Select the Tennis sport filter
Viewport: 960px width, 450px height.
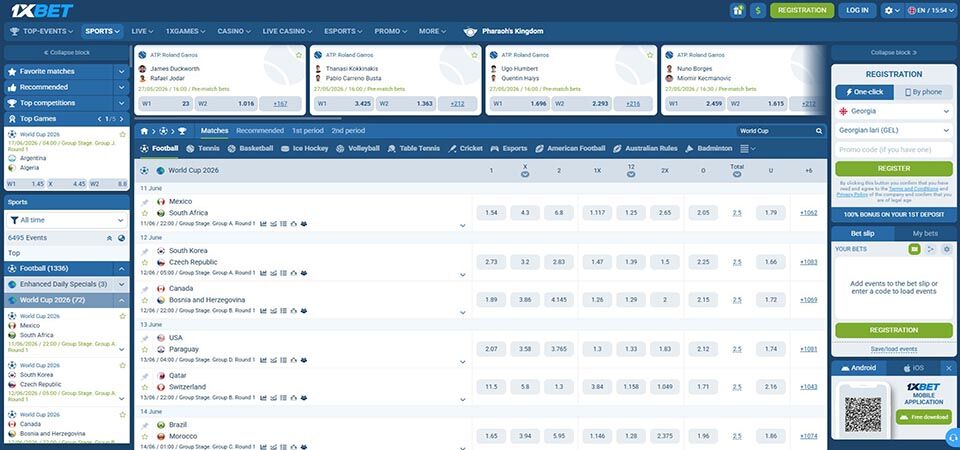[203, 149]
